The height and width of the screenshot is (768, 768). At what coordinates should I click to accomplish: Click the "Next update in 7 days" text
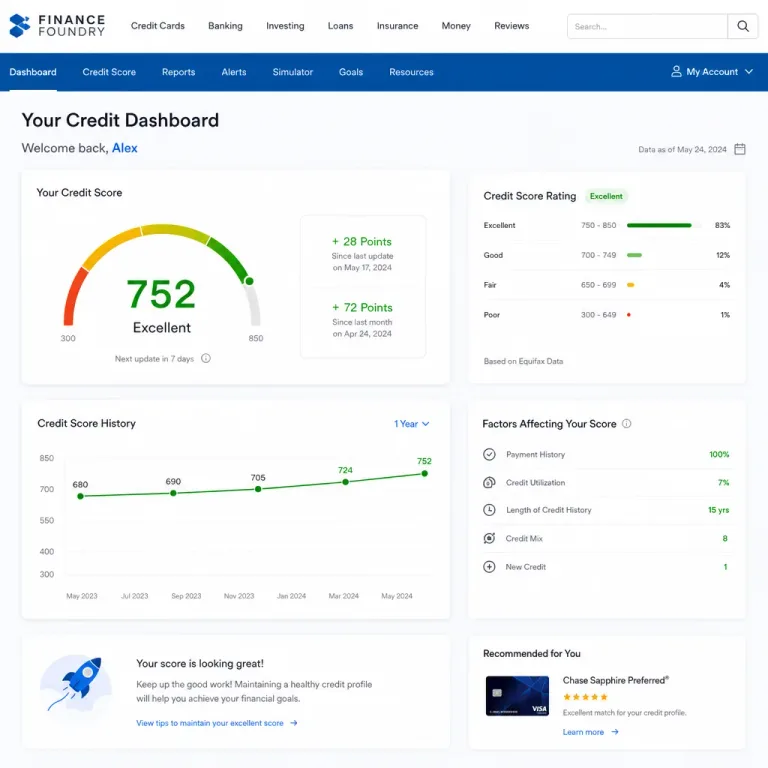[154, 359]
